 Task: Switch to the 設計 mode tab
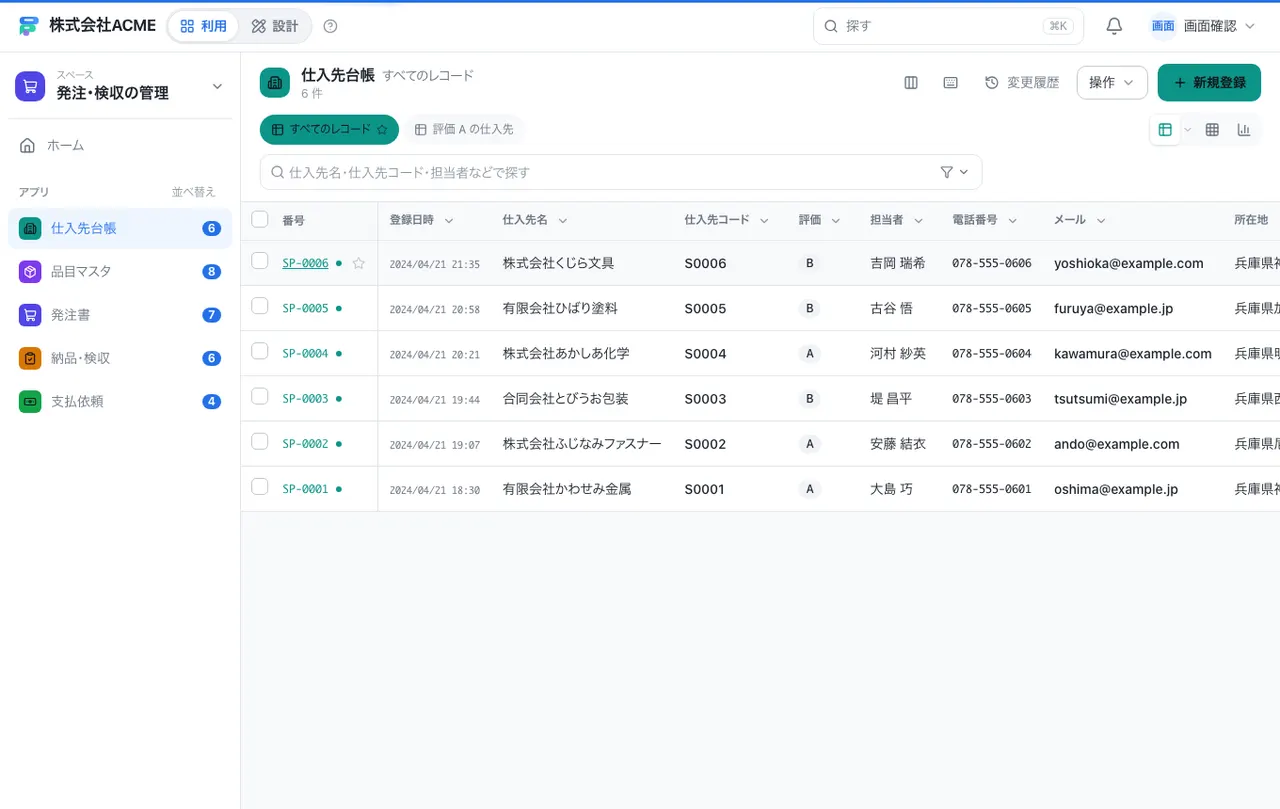275,26
